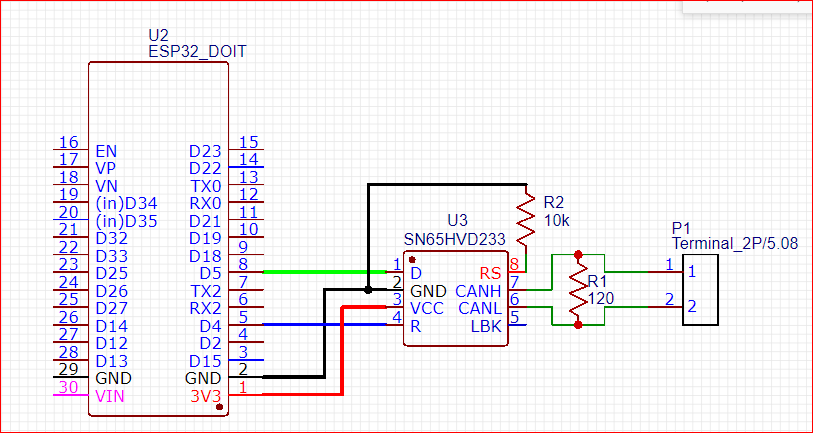Select the red RS pin label

point(491,273)
